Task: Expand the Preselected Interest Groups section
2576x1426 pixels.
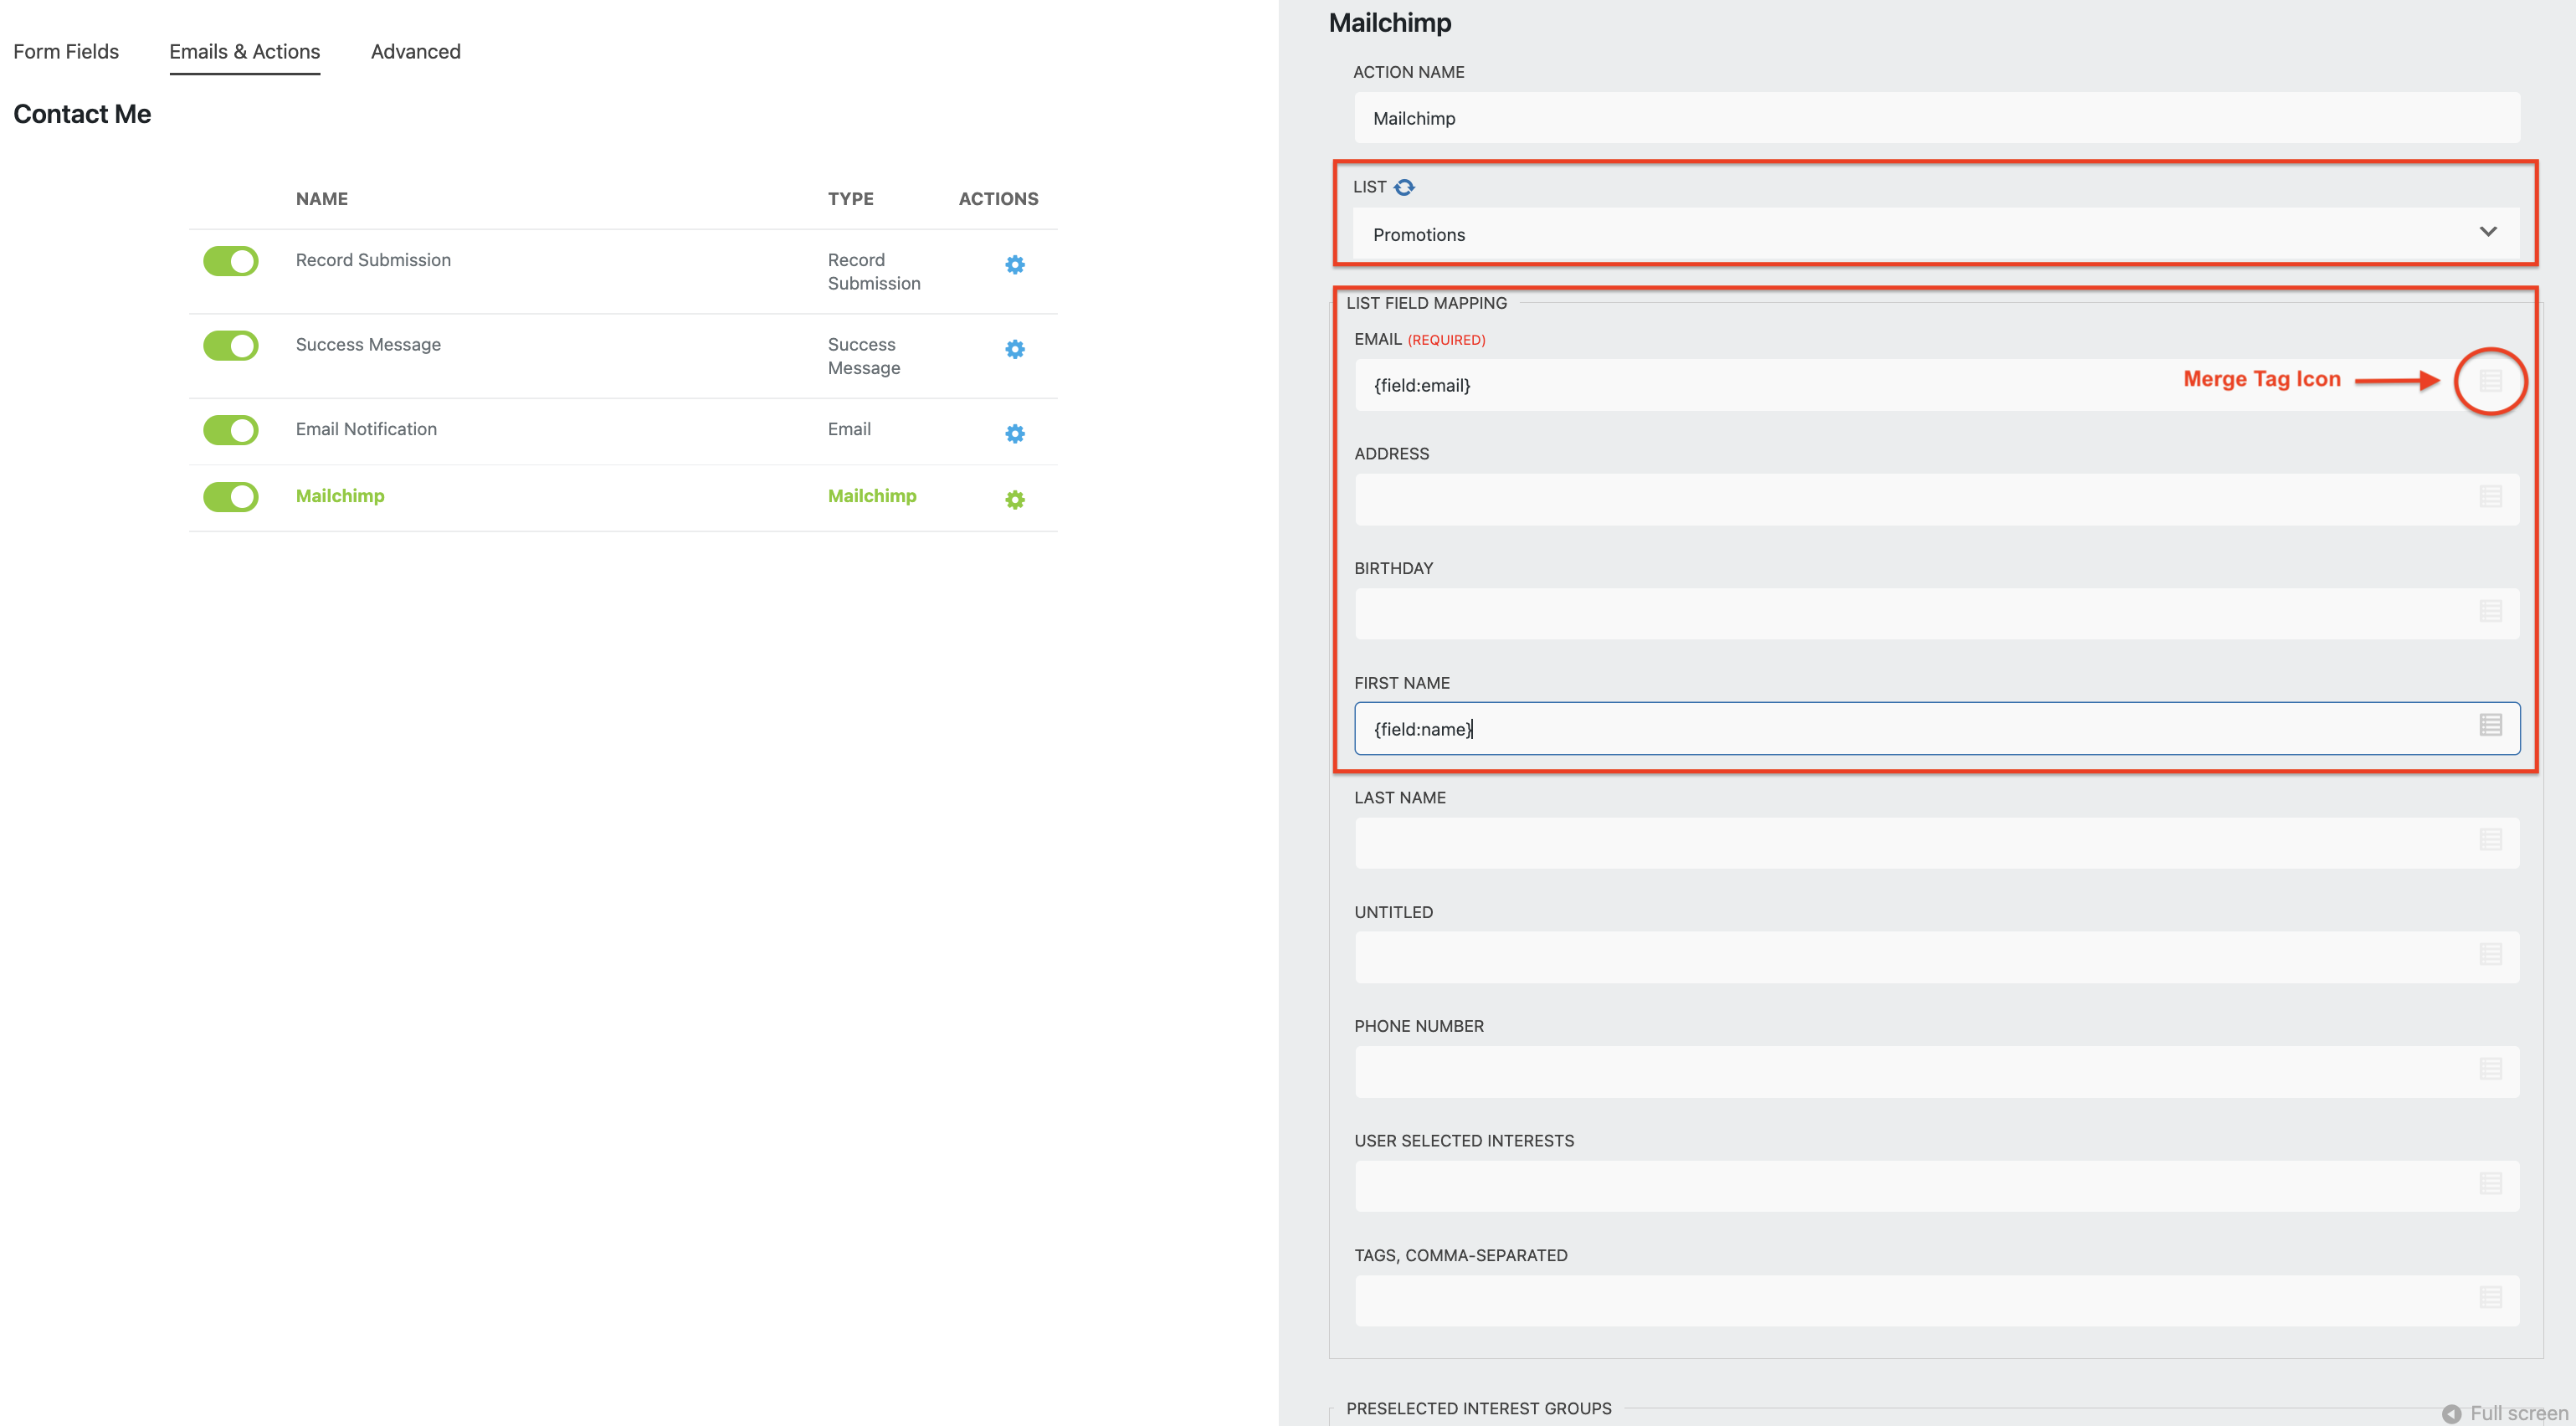Action: coord(1478,1408)
